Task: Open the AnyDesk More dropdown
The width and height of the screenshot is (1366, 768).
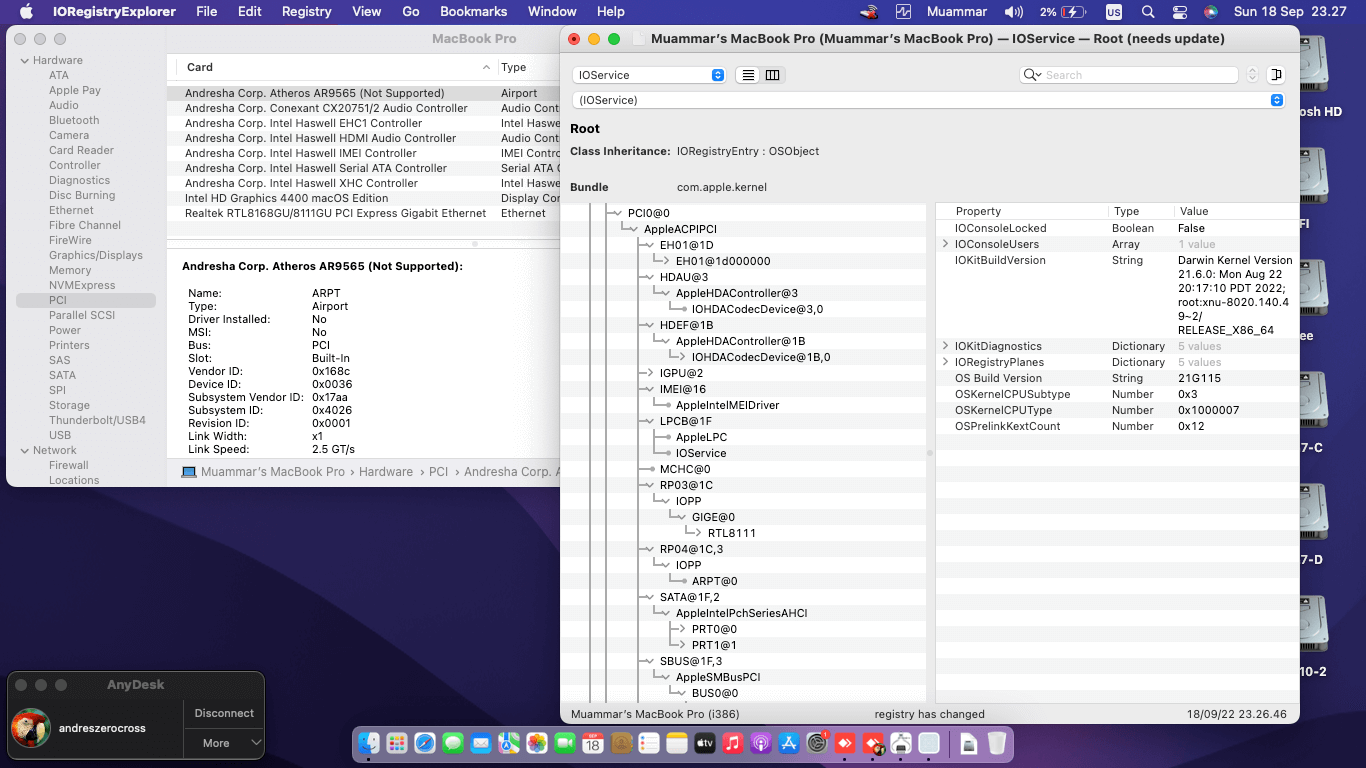Action: [224, 743]
